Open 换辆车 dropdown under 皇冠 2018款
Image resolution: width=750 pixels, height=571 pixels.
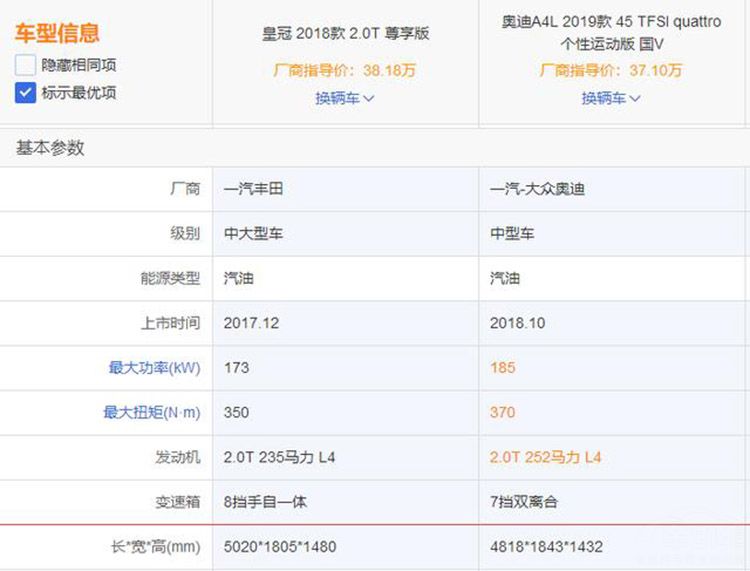[345, 98]
